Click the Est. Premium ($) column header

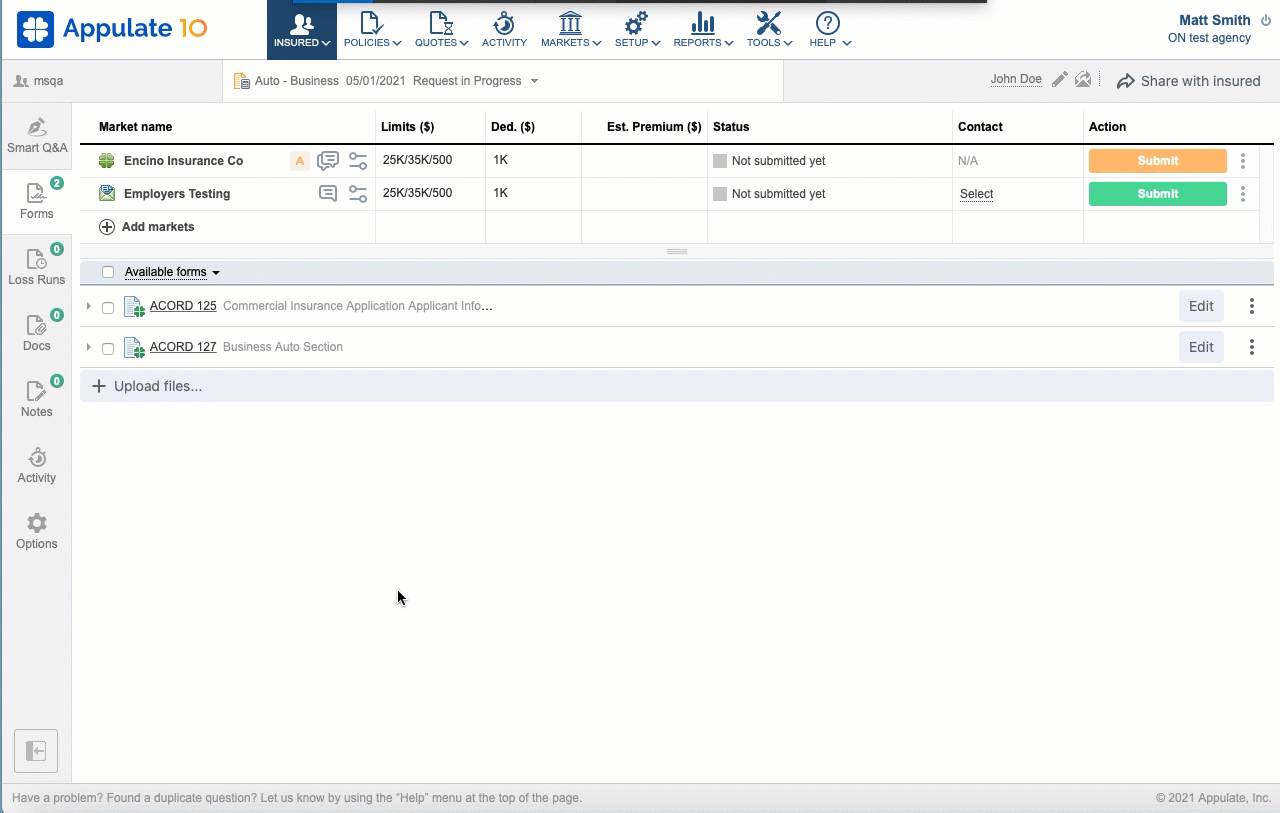pyautogui.click(x=654, y=127)
